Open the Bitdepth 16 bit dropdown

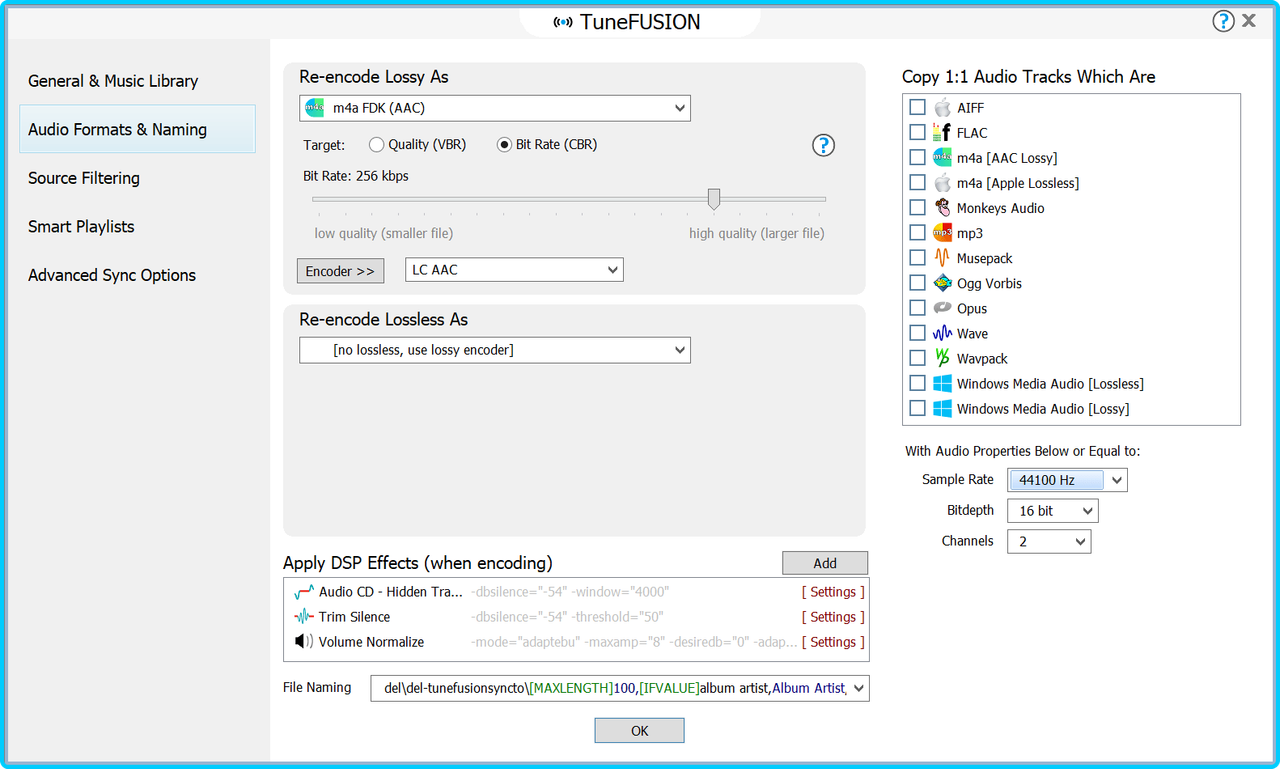[1053, 511]
